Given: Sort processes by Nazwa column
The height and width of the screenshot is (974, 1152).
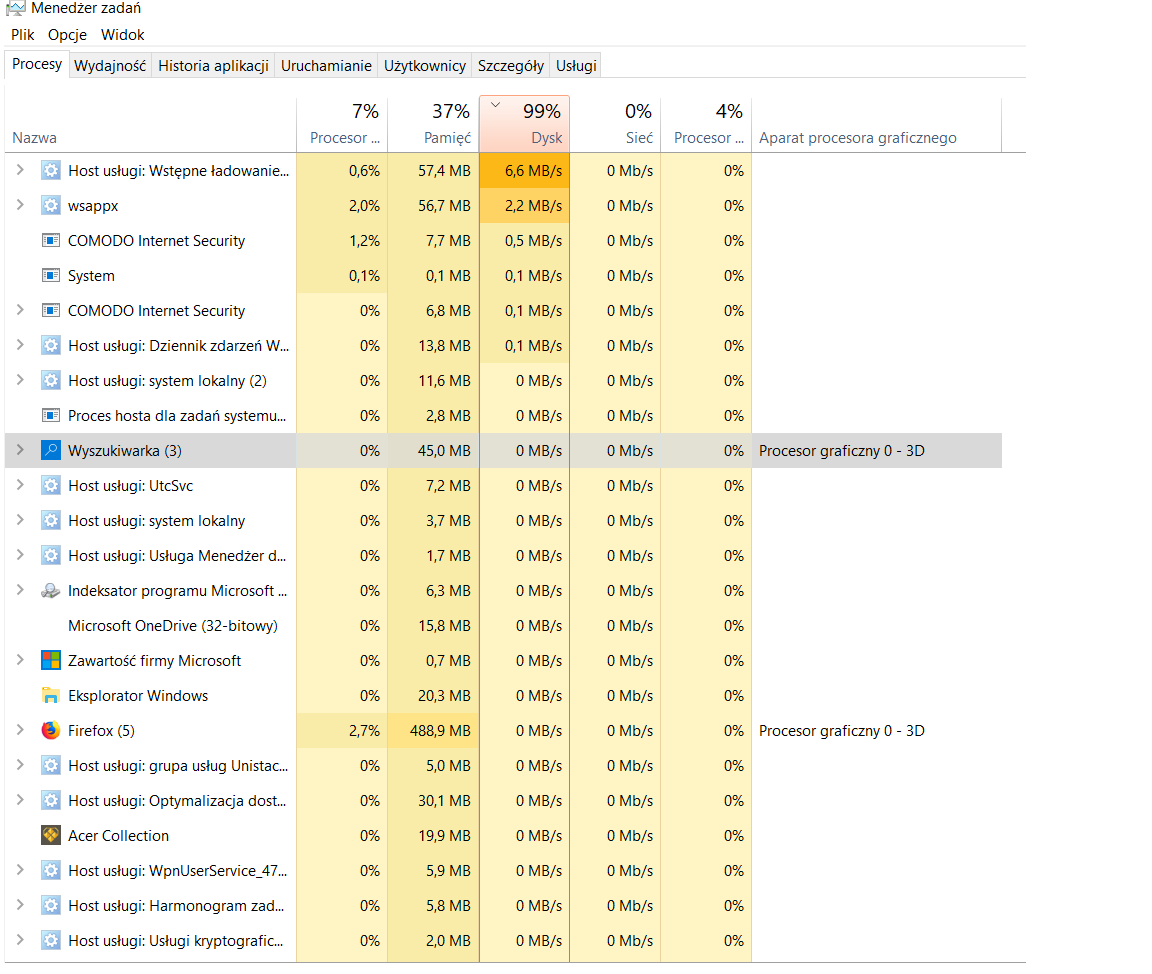Looking at the screenshot, I should click(35, 138).
